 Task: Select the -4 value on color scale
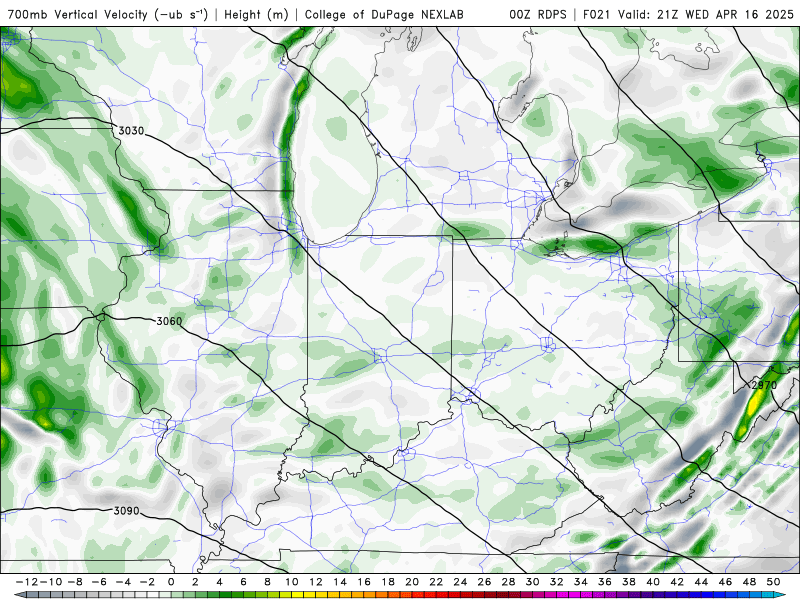[x=123, y=582]
